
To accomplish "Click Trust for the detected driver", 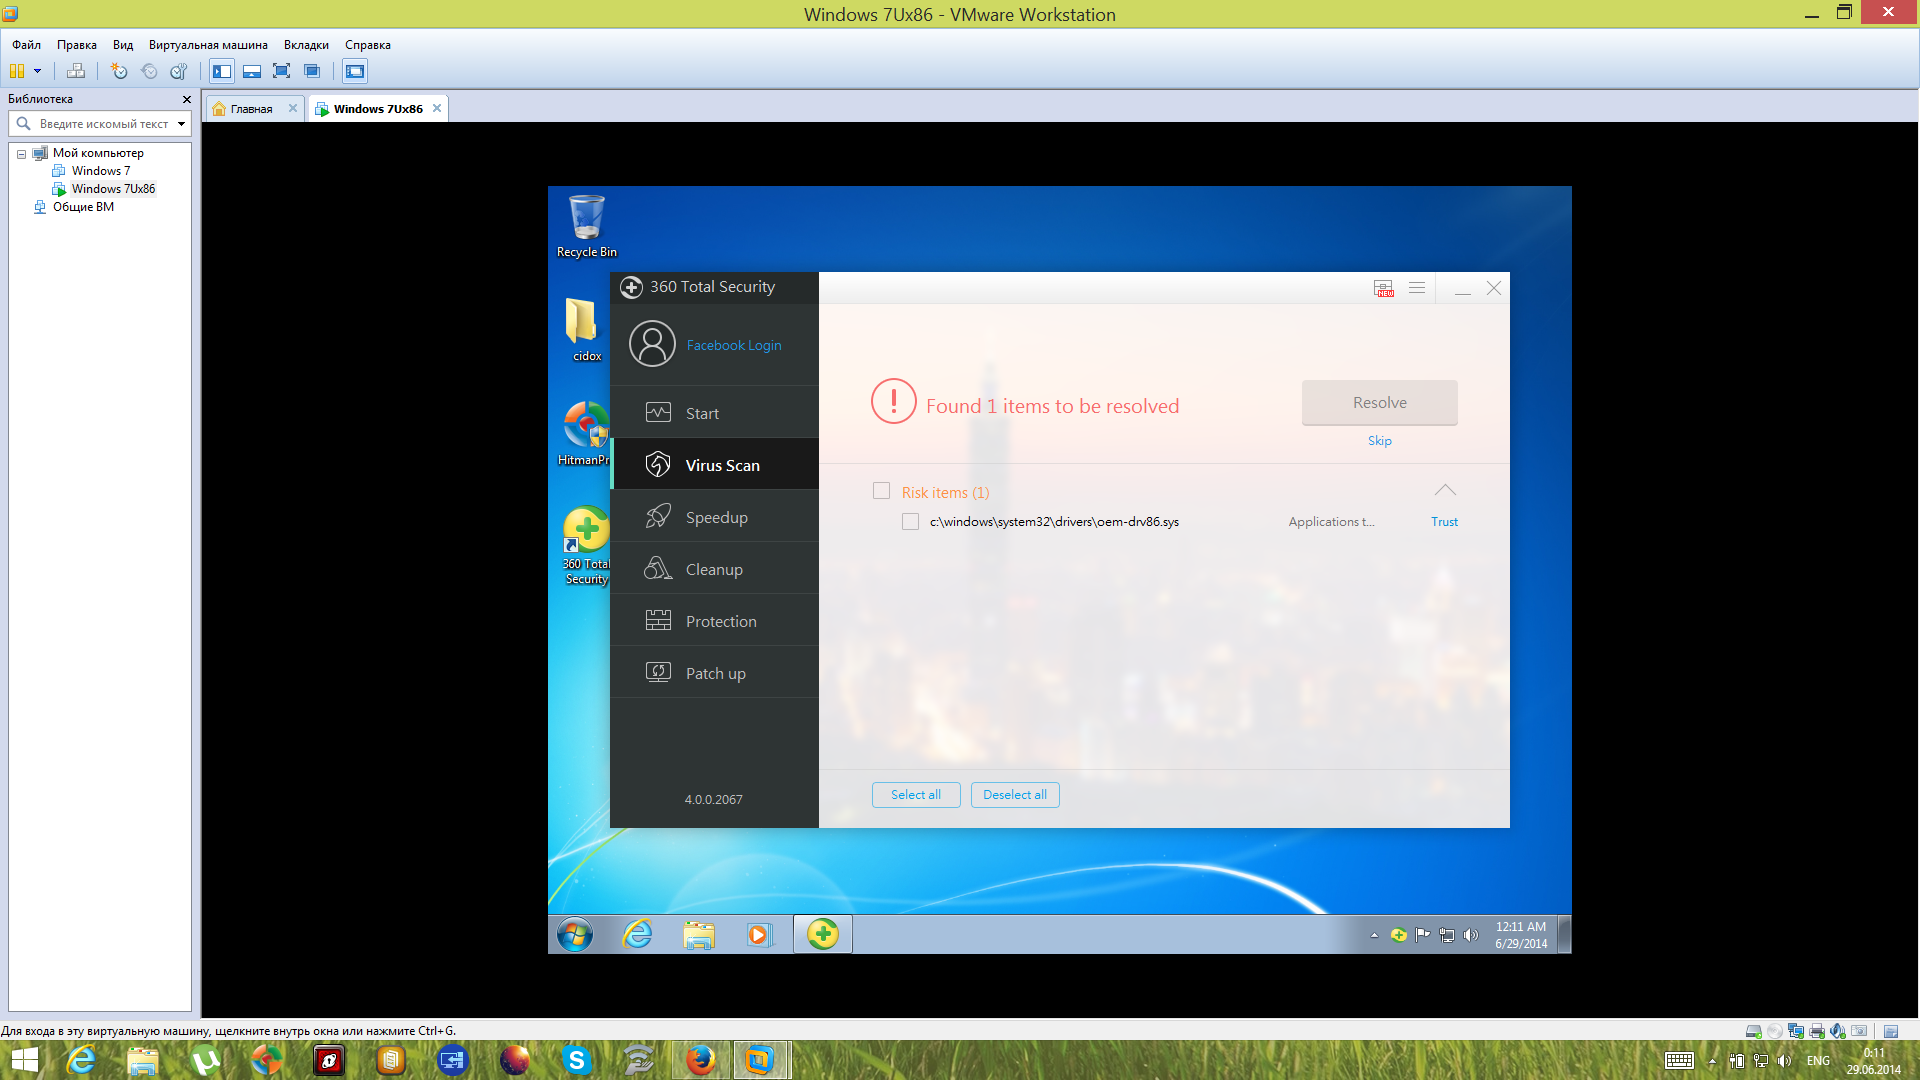I will [1444, 522].
